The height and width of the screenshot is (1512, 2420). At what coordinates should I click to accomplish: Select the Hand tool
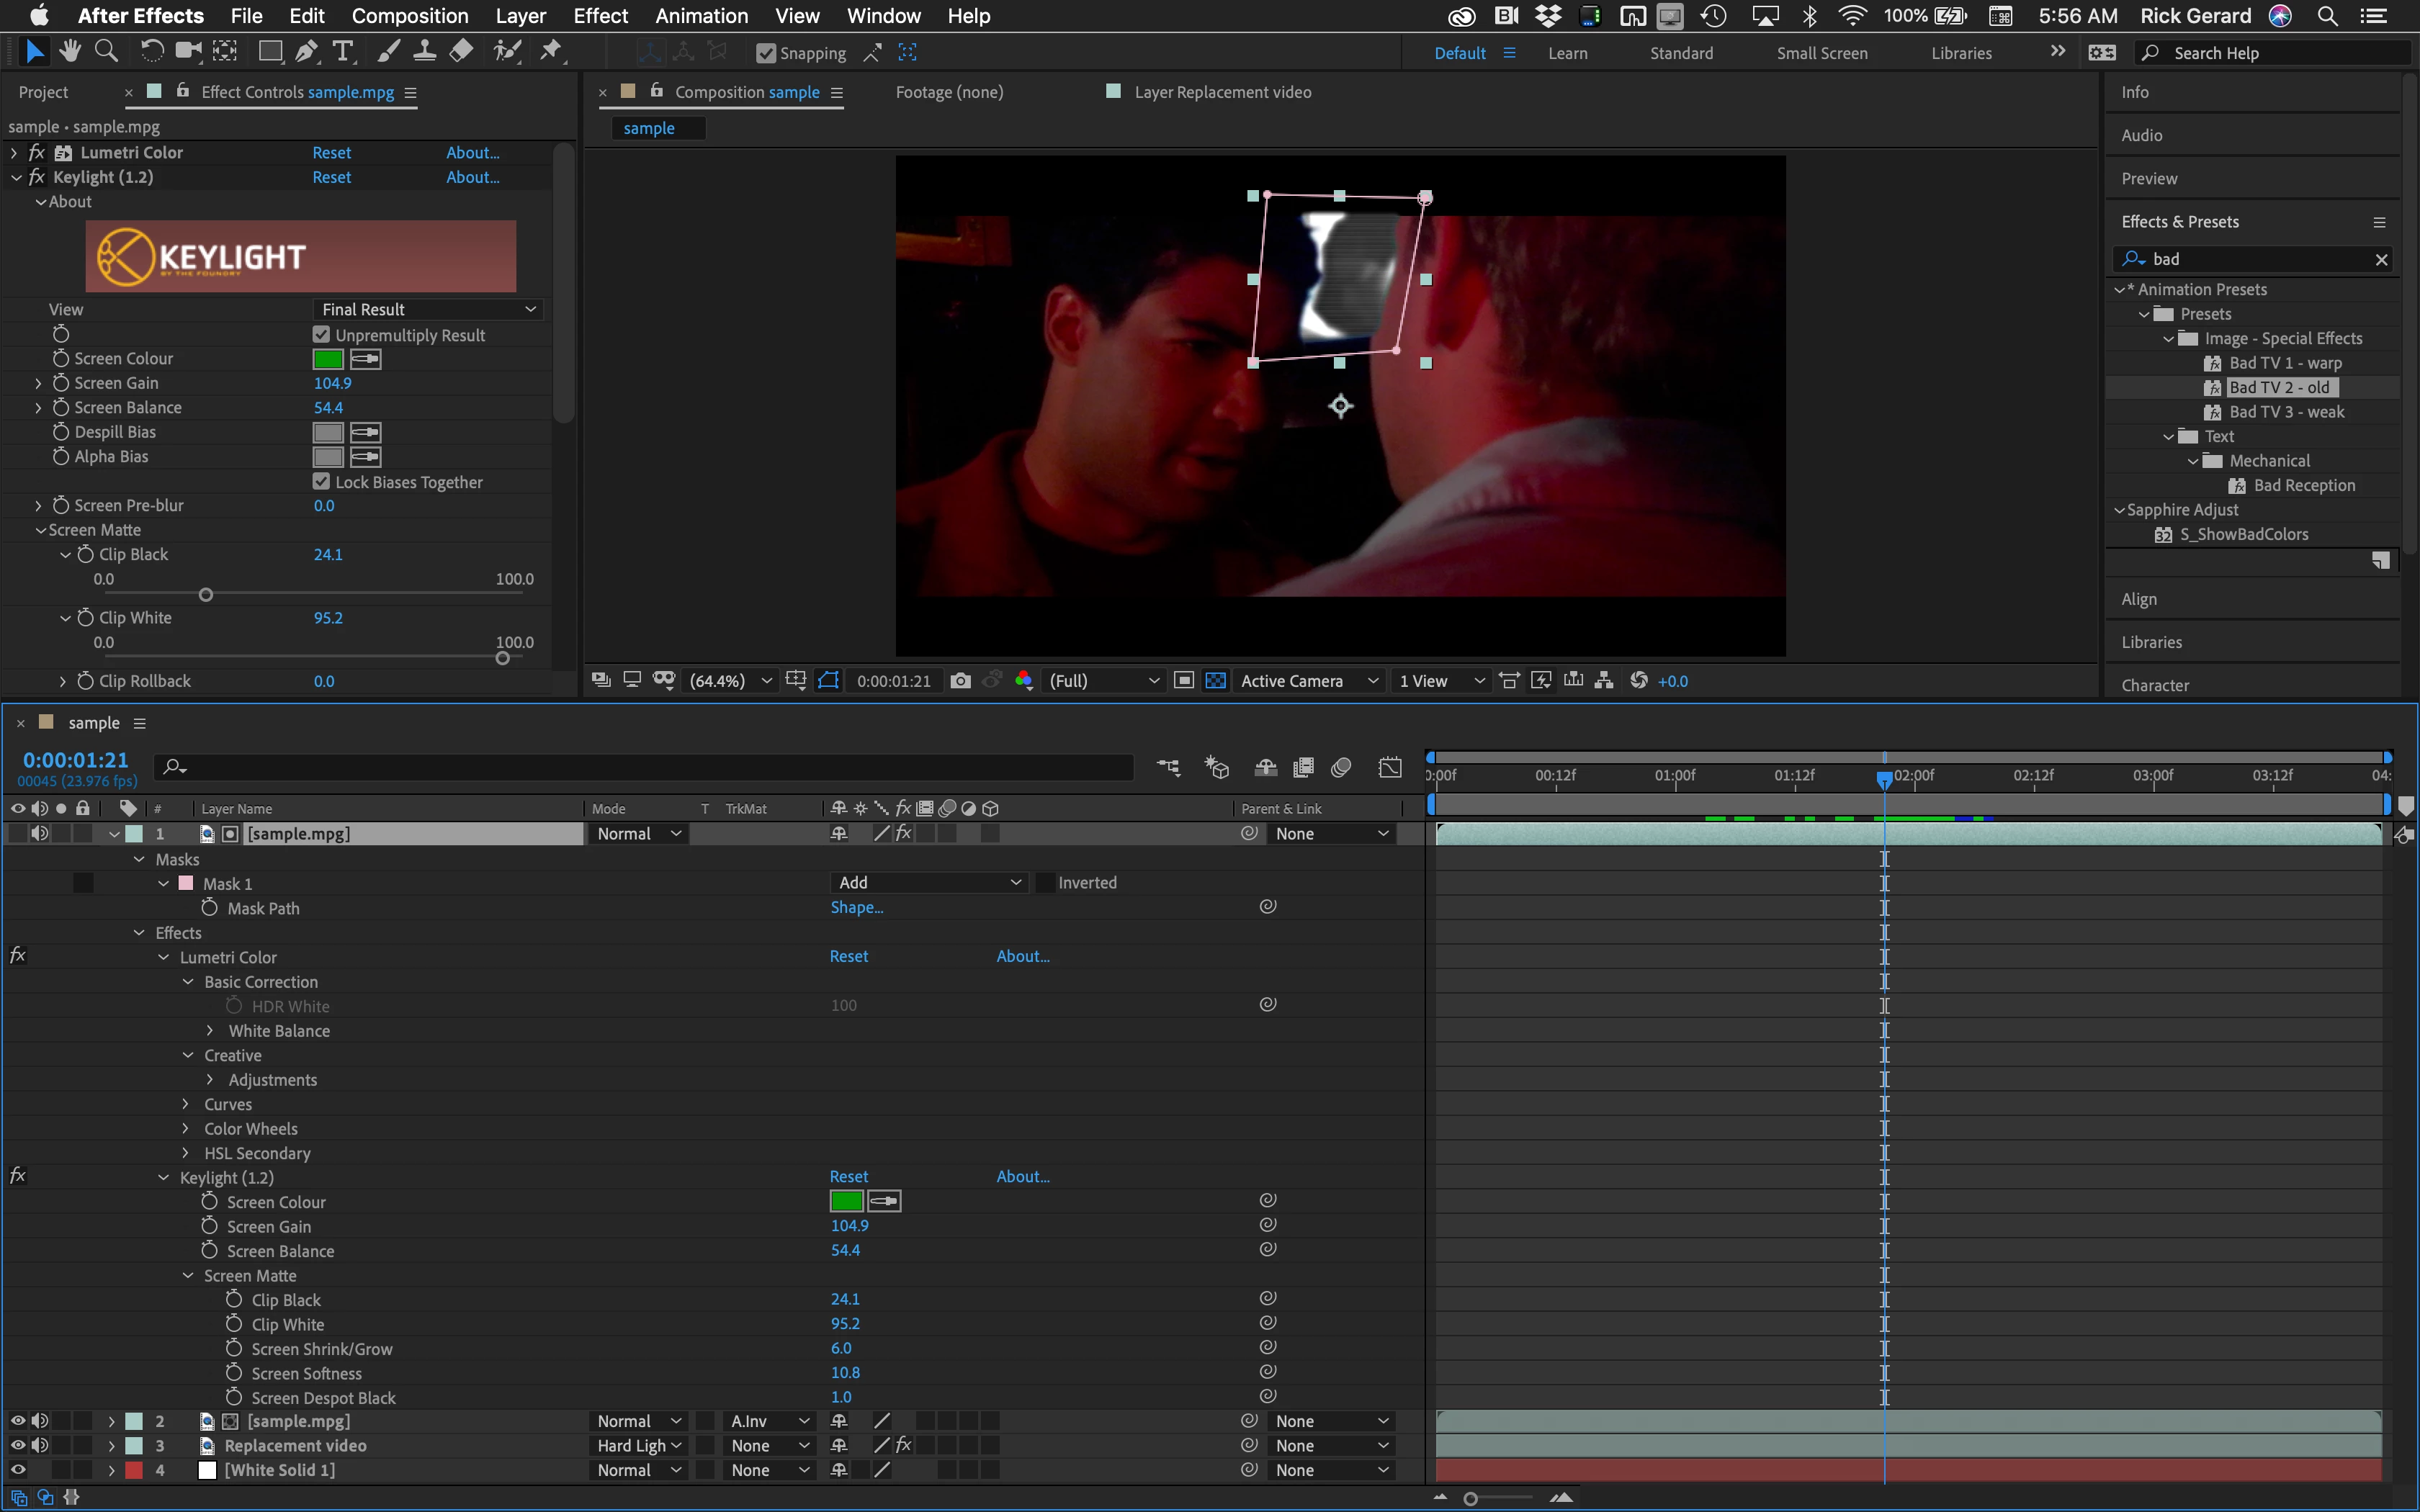point(70,51)
